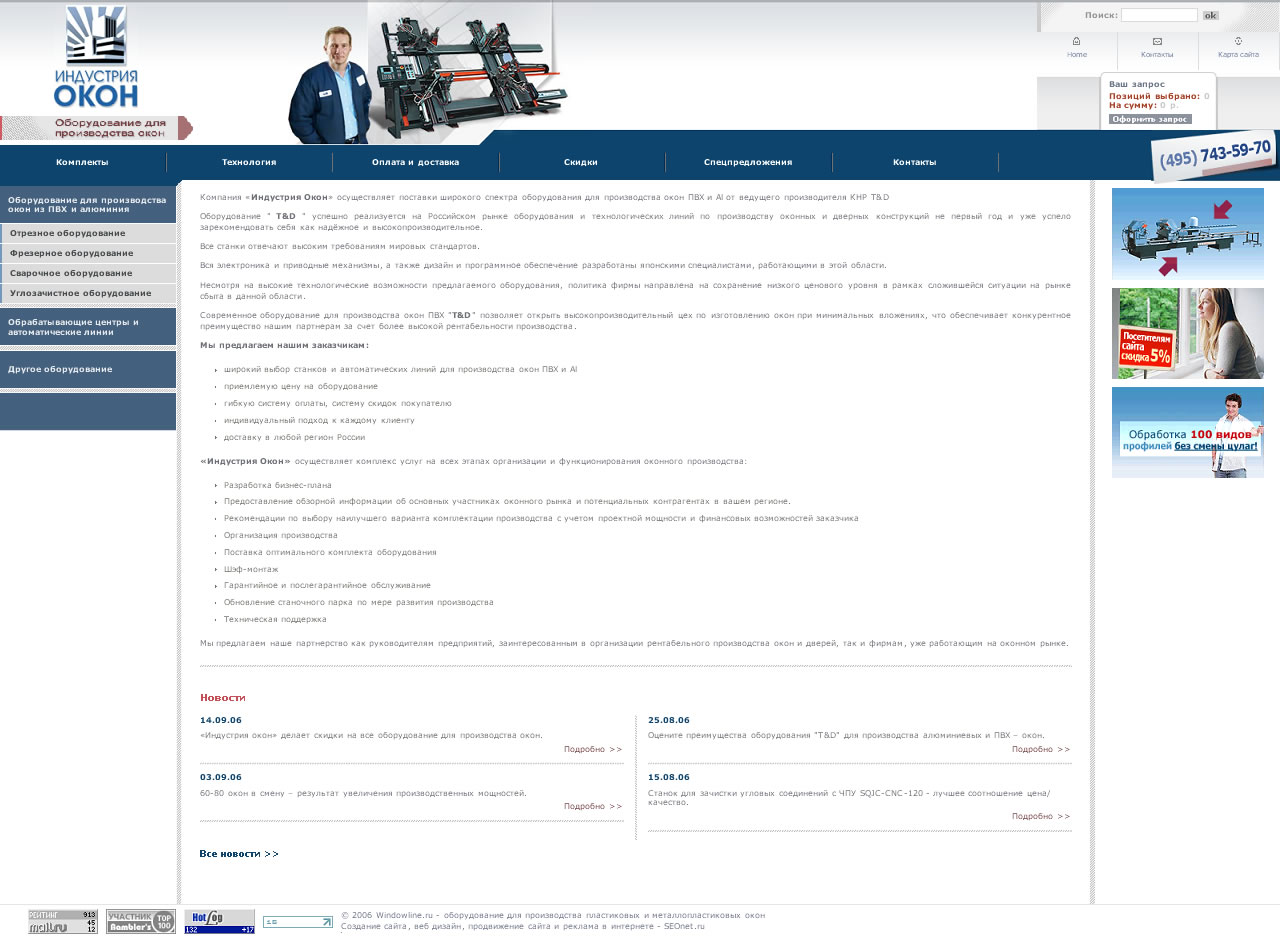Click the Оформить запрос button

[x=1150, y=119]
